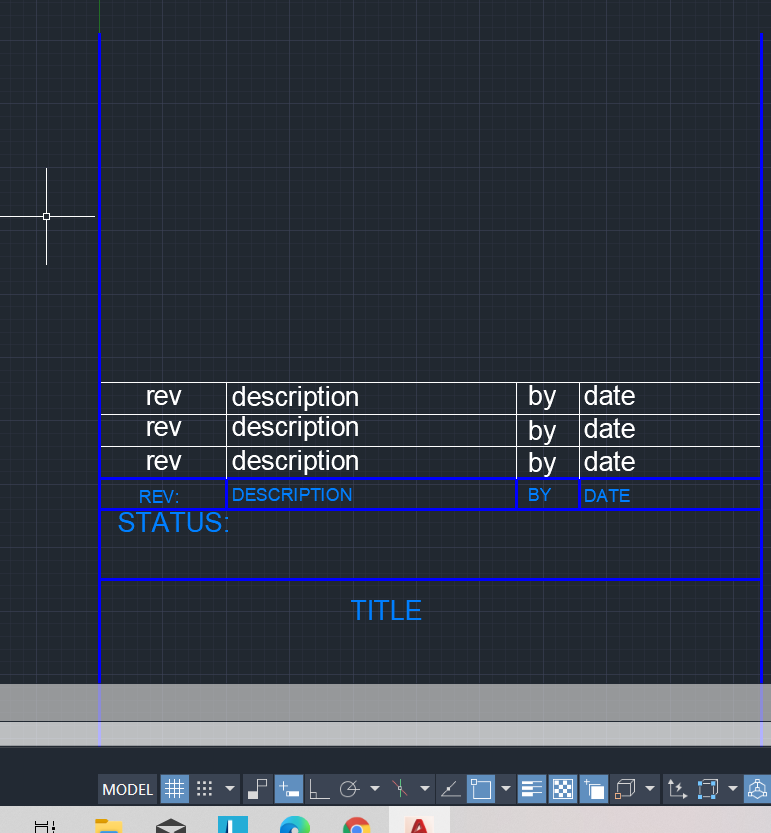The width and height of the screenshot is (771, 833).
Task: Select the blue uppercase DESCRIPTION header text
Action: click(292, 495)
